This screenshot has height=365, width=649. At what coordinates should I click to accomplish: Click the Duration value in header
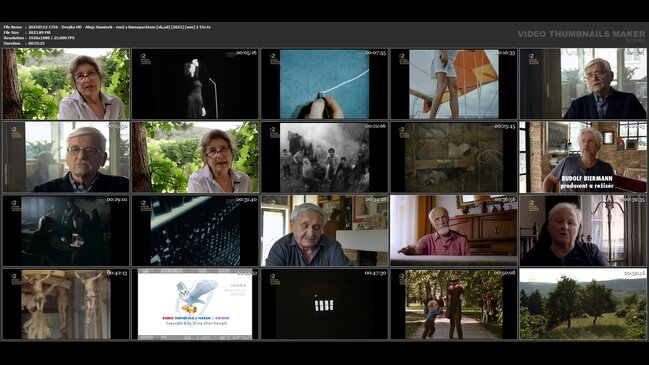(36, 43)
